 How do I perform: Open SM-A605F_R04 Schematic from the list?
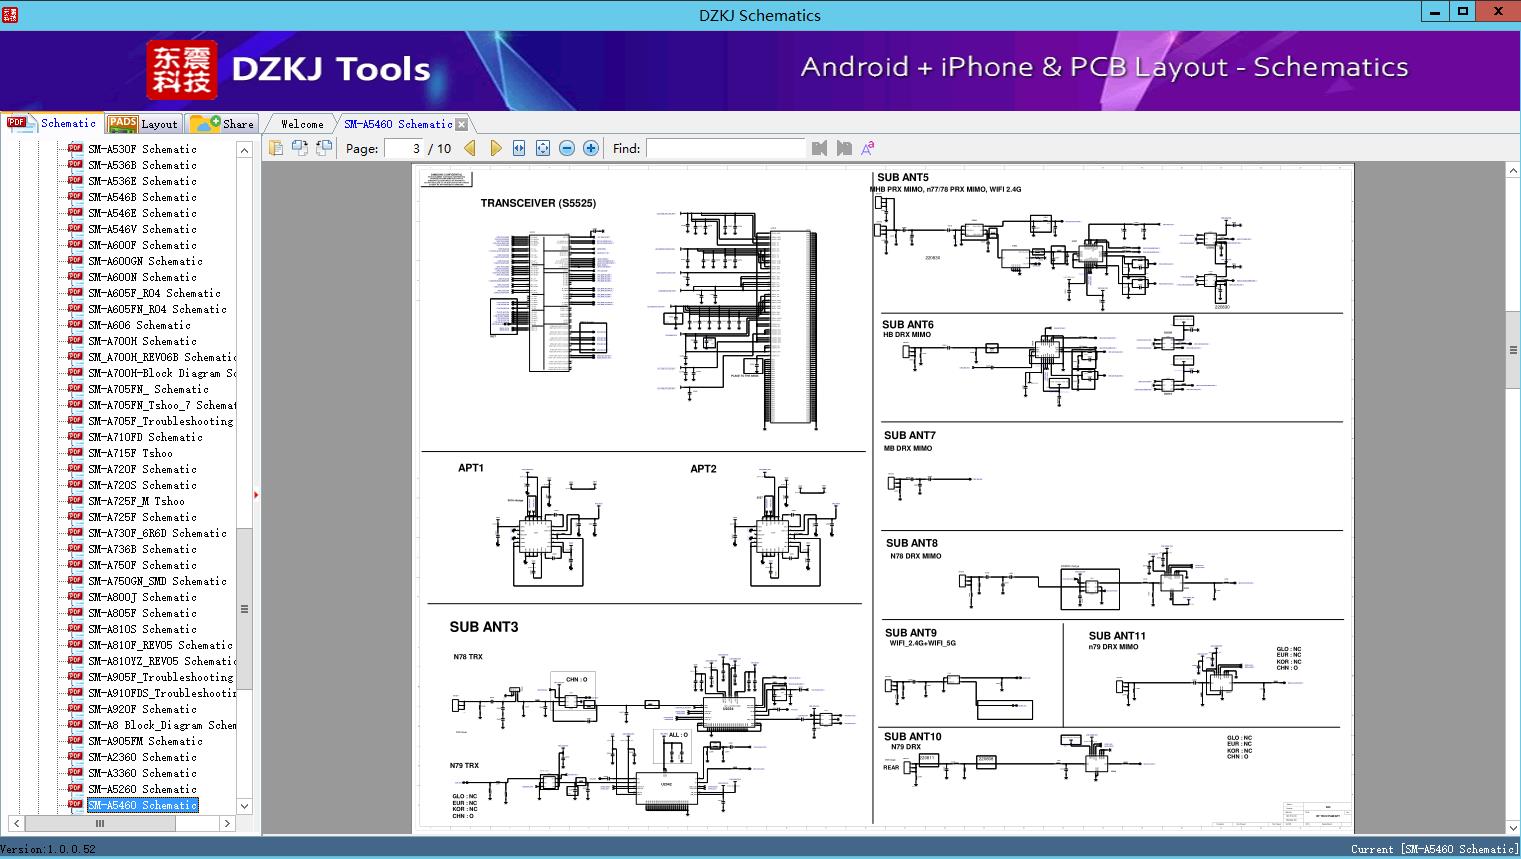[x=154, y=293]
